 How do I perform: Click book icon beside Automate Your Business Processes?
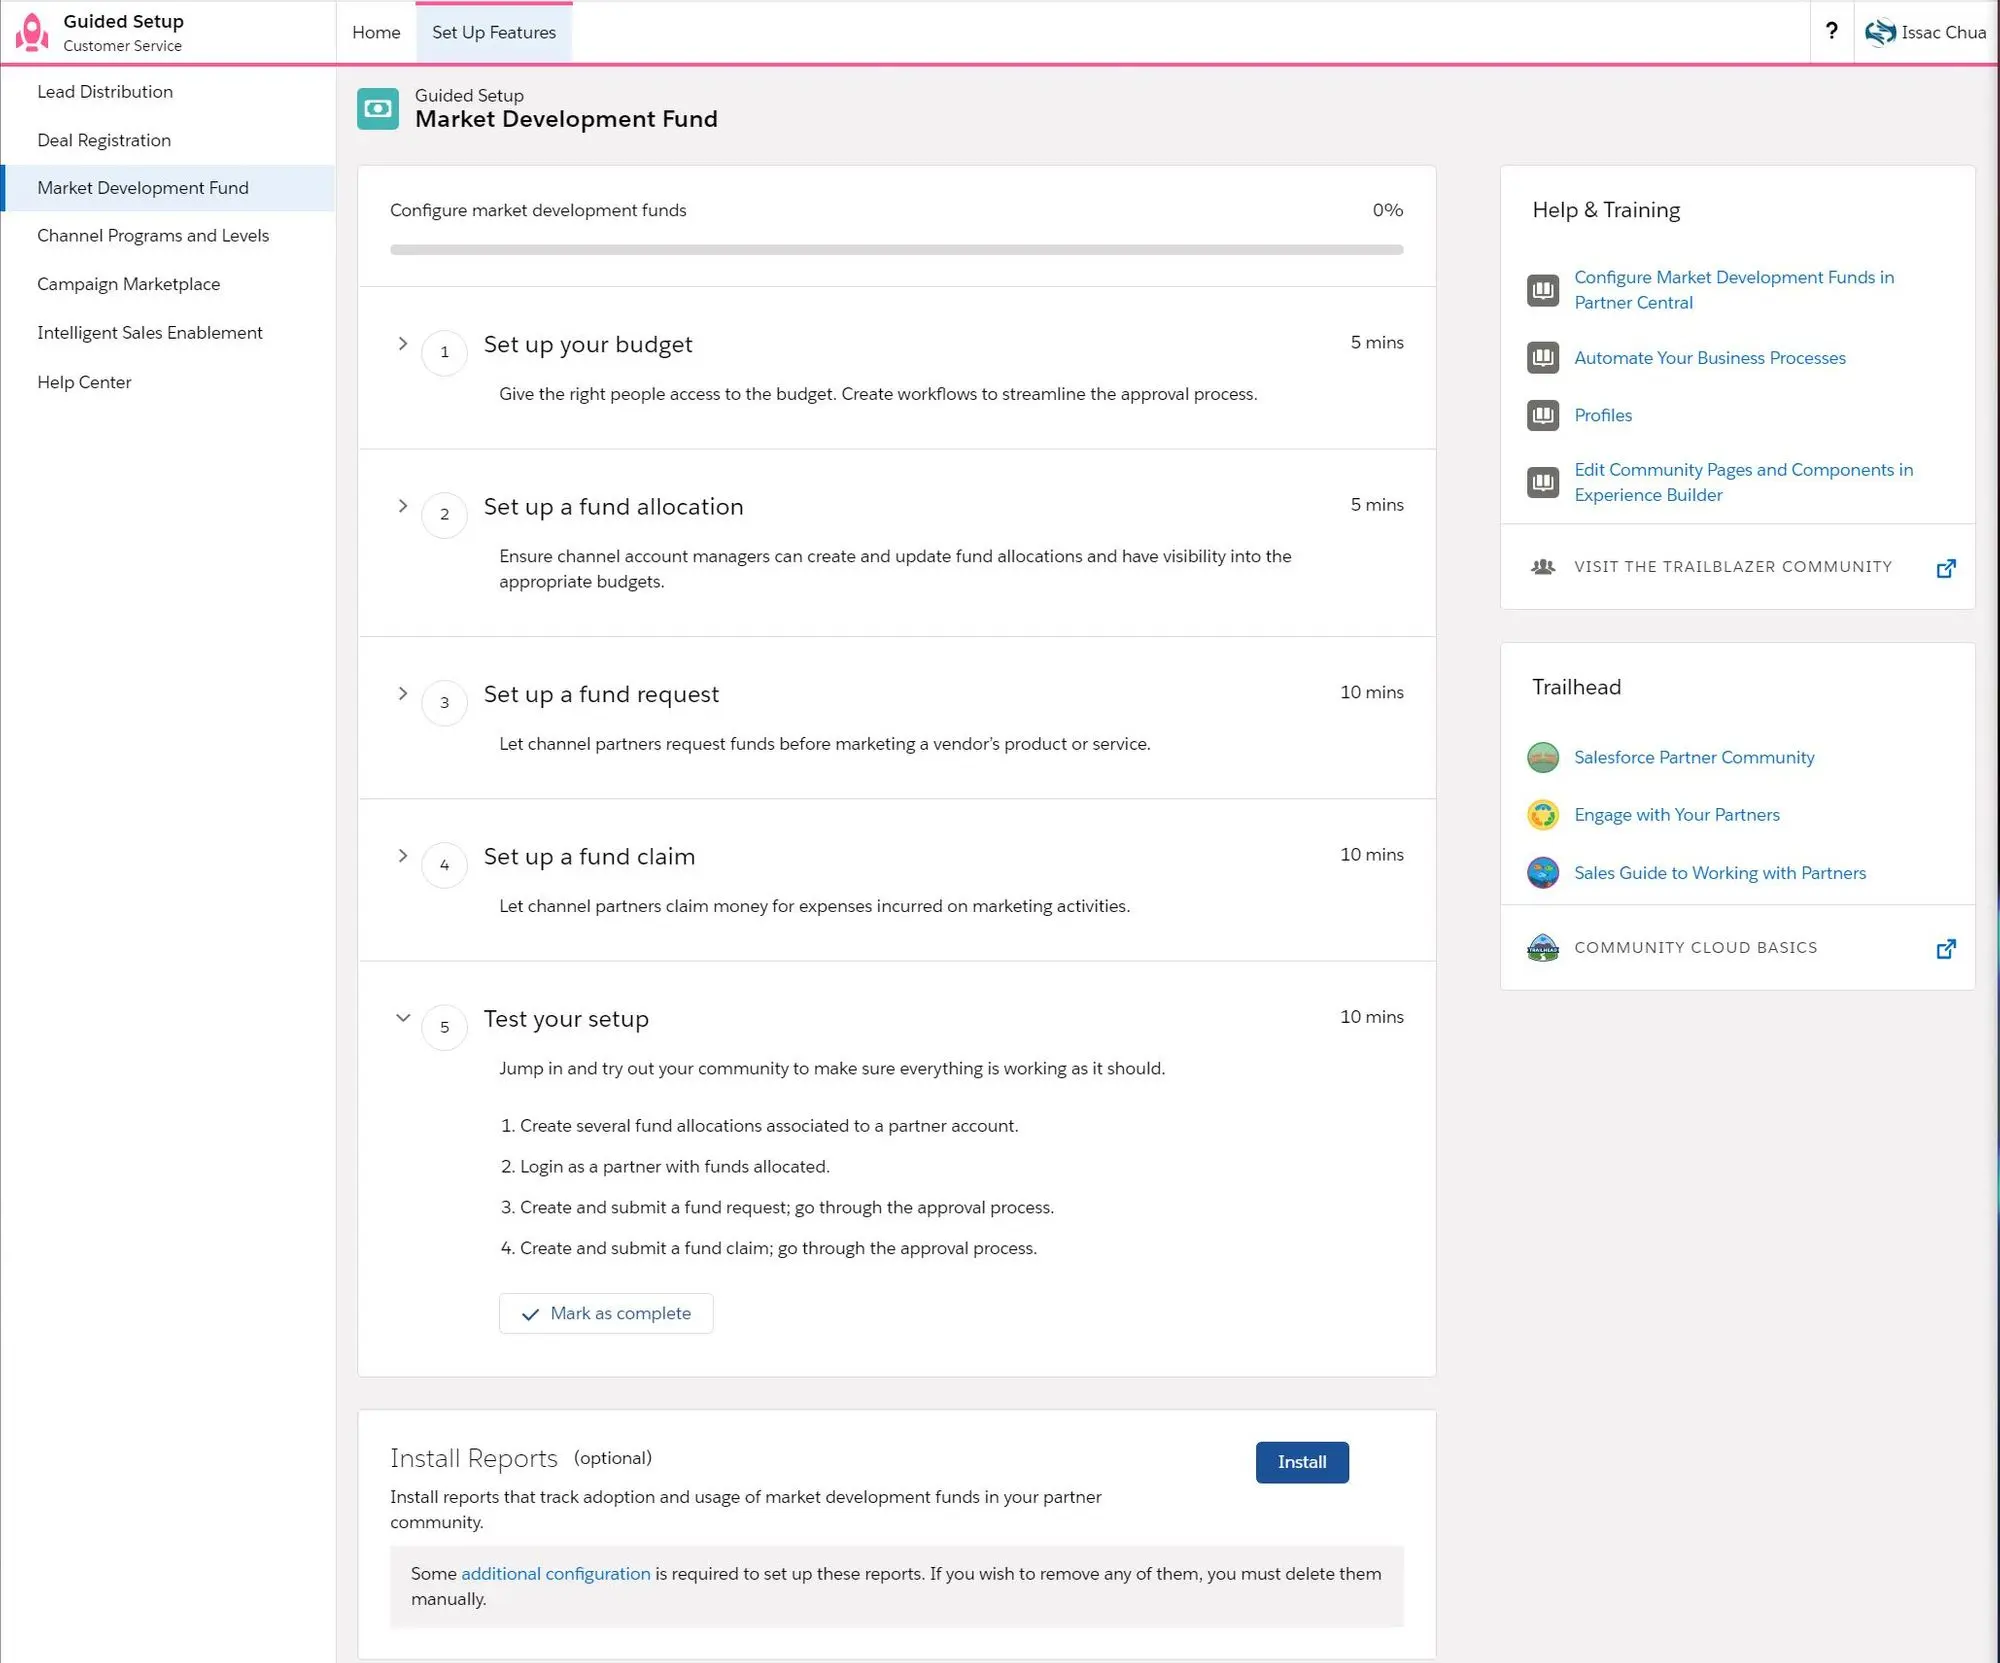click(1542, 357)
